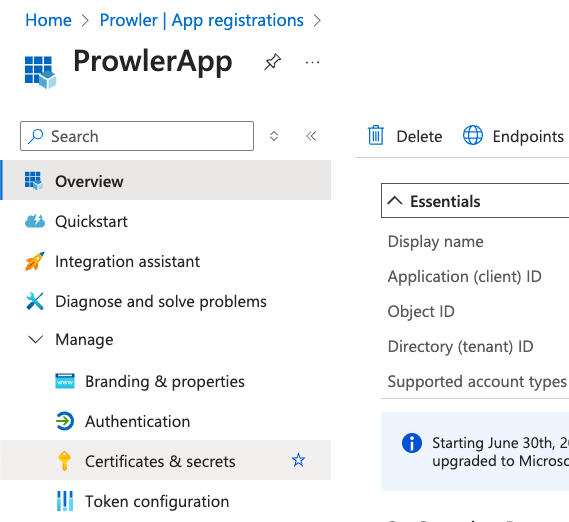The image size is (569, 522).
Task: Click the Supported account types label
Action: coord(477,382)
